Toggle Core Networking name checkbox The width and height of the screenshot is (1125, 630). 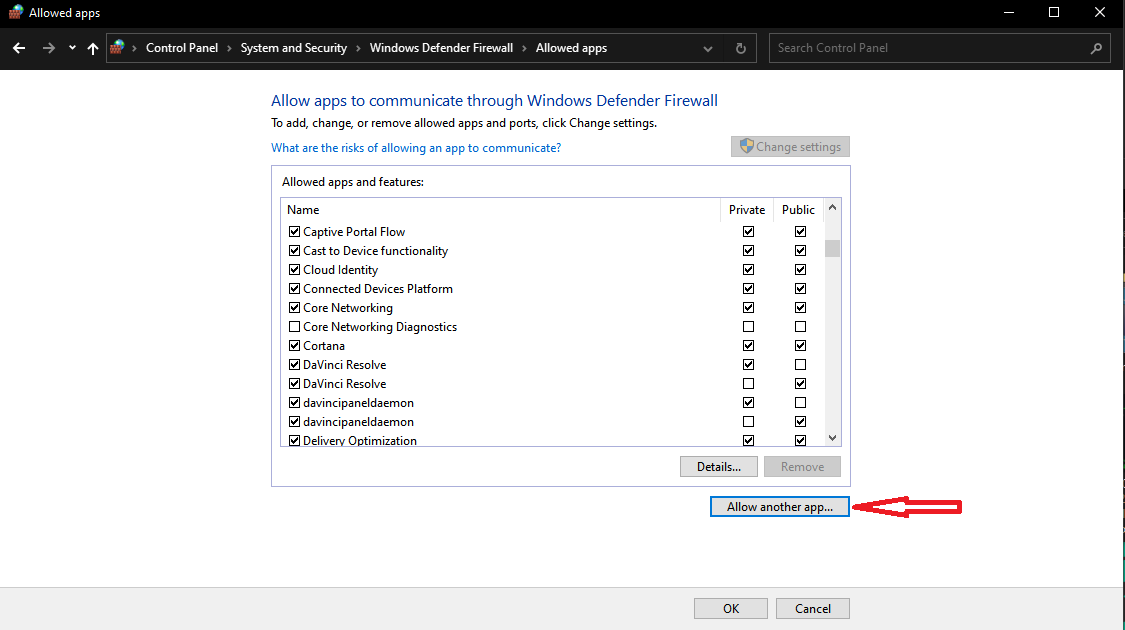[x=294, y=308]
